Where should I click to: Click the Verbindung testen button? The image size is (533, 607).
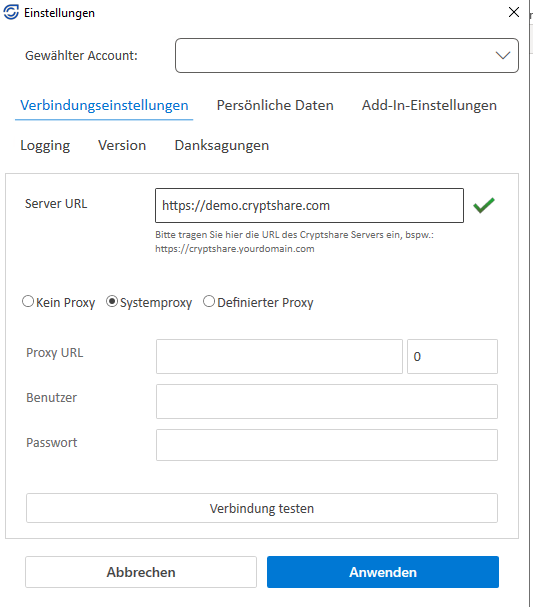point(262,508)
